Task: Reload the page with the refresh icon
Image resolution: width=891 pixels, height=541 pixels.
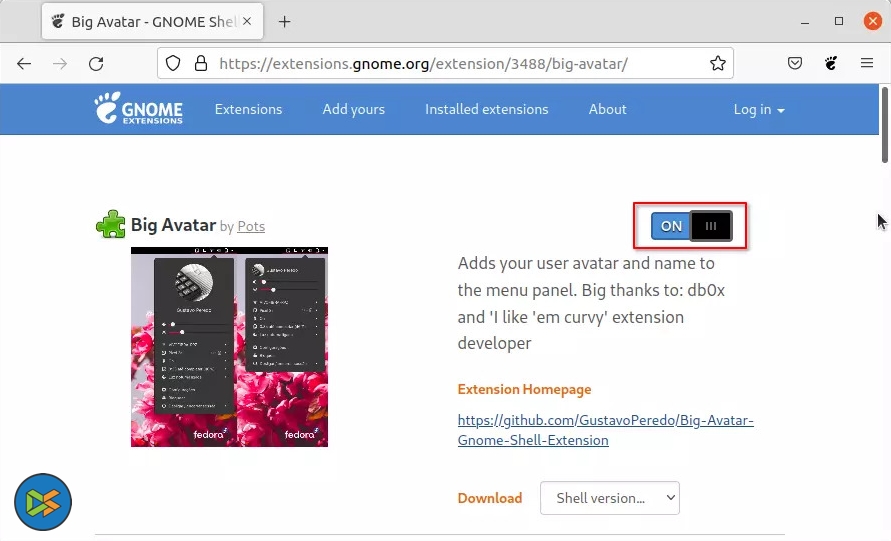Action: (96, 64)
